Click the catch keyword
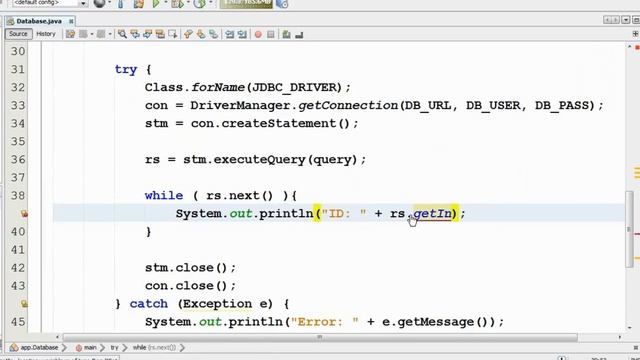The image size is (640, 360). pos(149,304)
